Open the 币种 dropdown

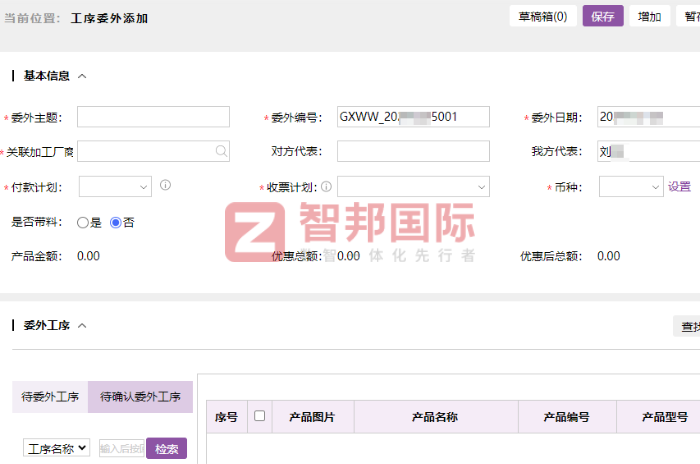click(x=630, y=186)
